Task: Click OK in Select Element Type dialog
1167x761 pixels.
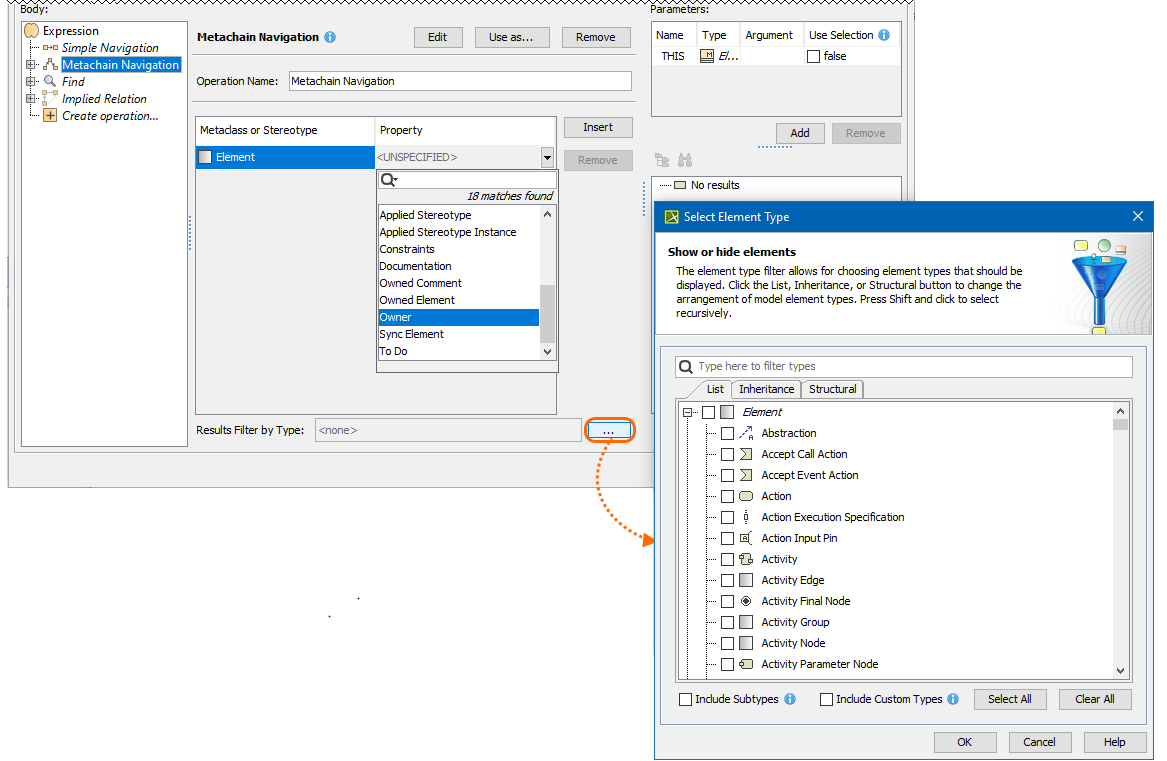Action: click(965, 742)
